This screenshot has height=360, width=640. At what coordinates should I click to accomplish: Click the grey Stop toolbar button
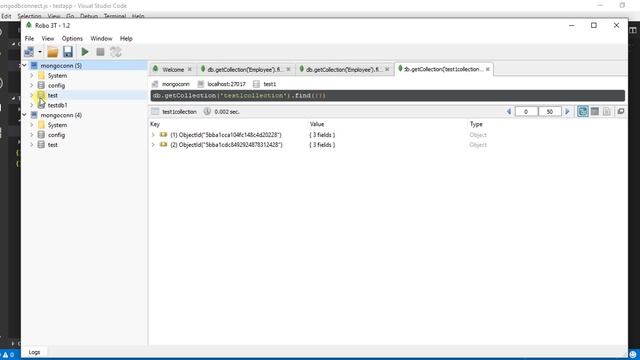(x=100, y=52)
